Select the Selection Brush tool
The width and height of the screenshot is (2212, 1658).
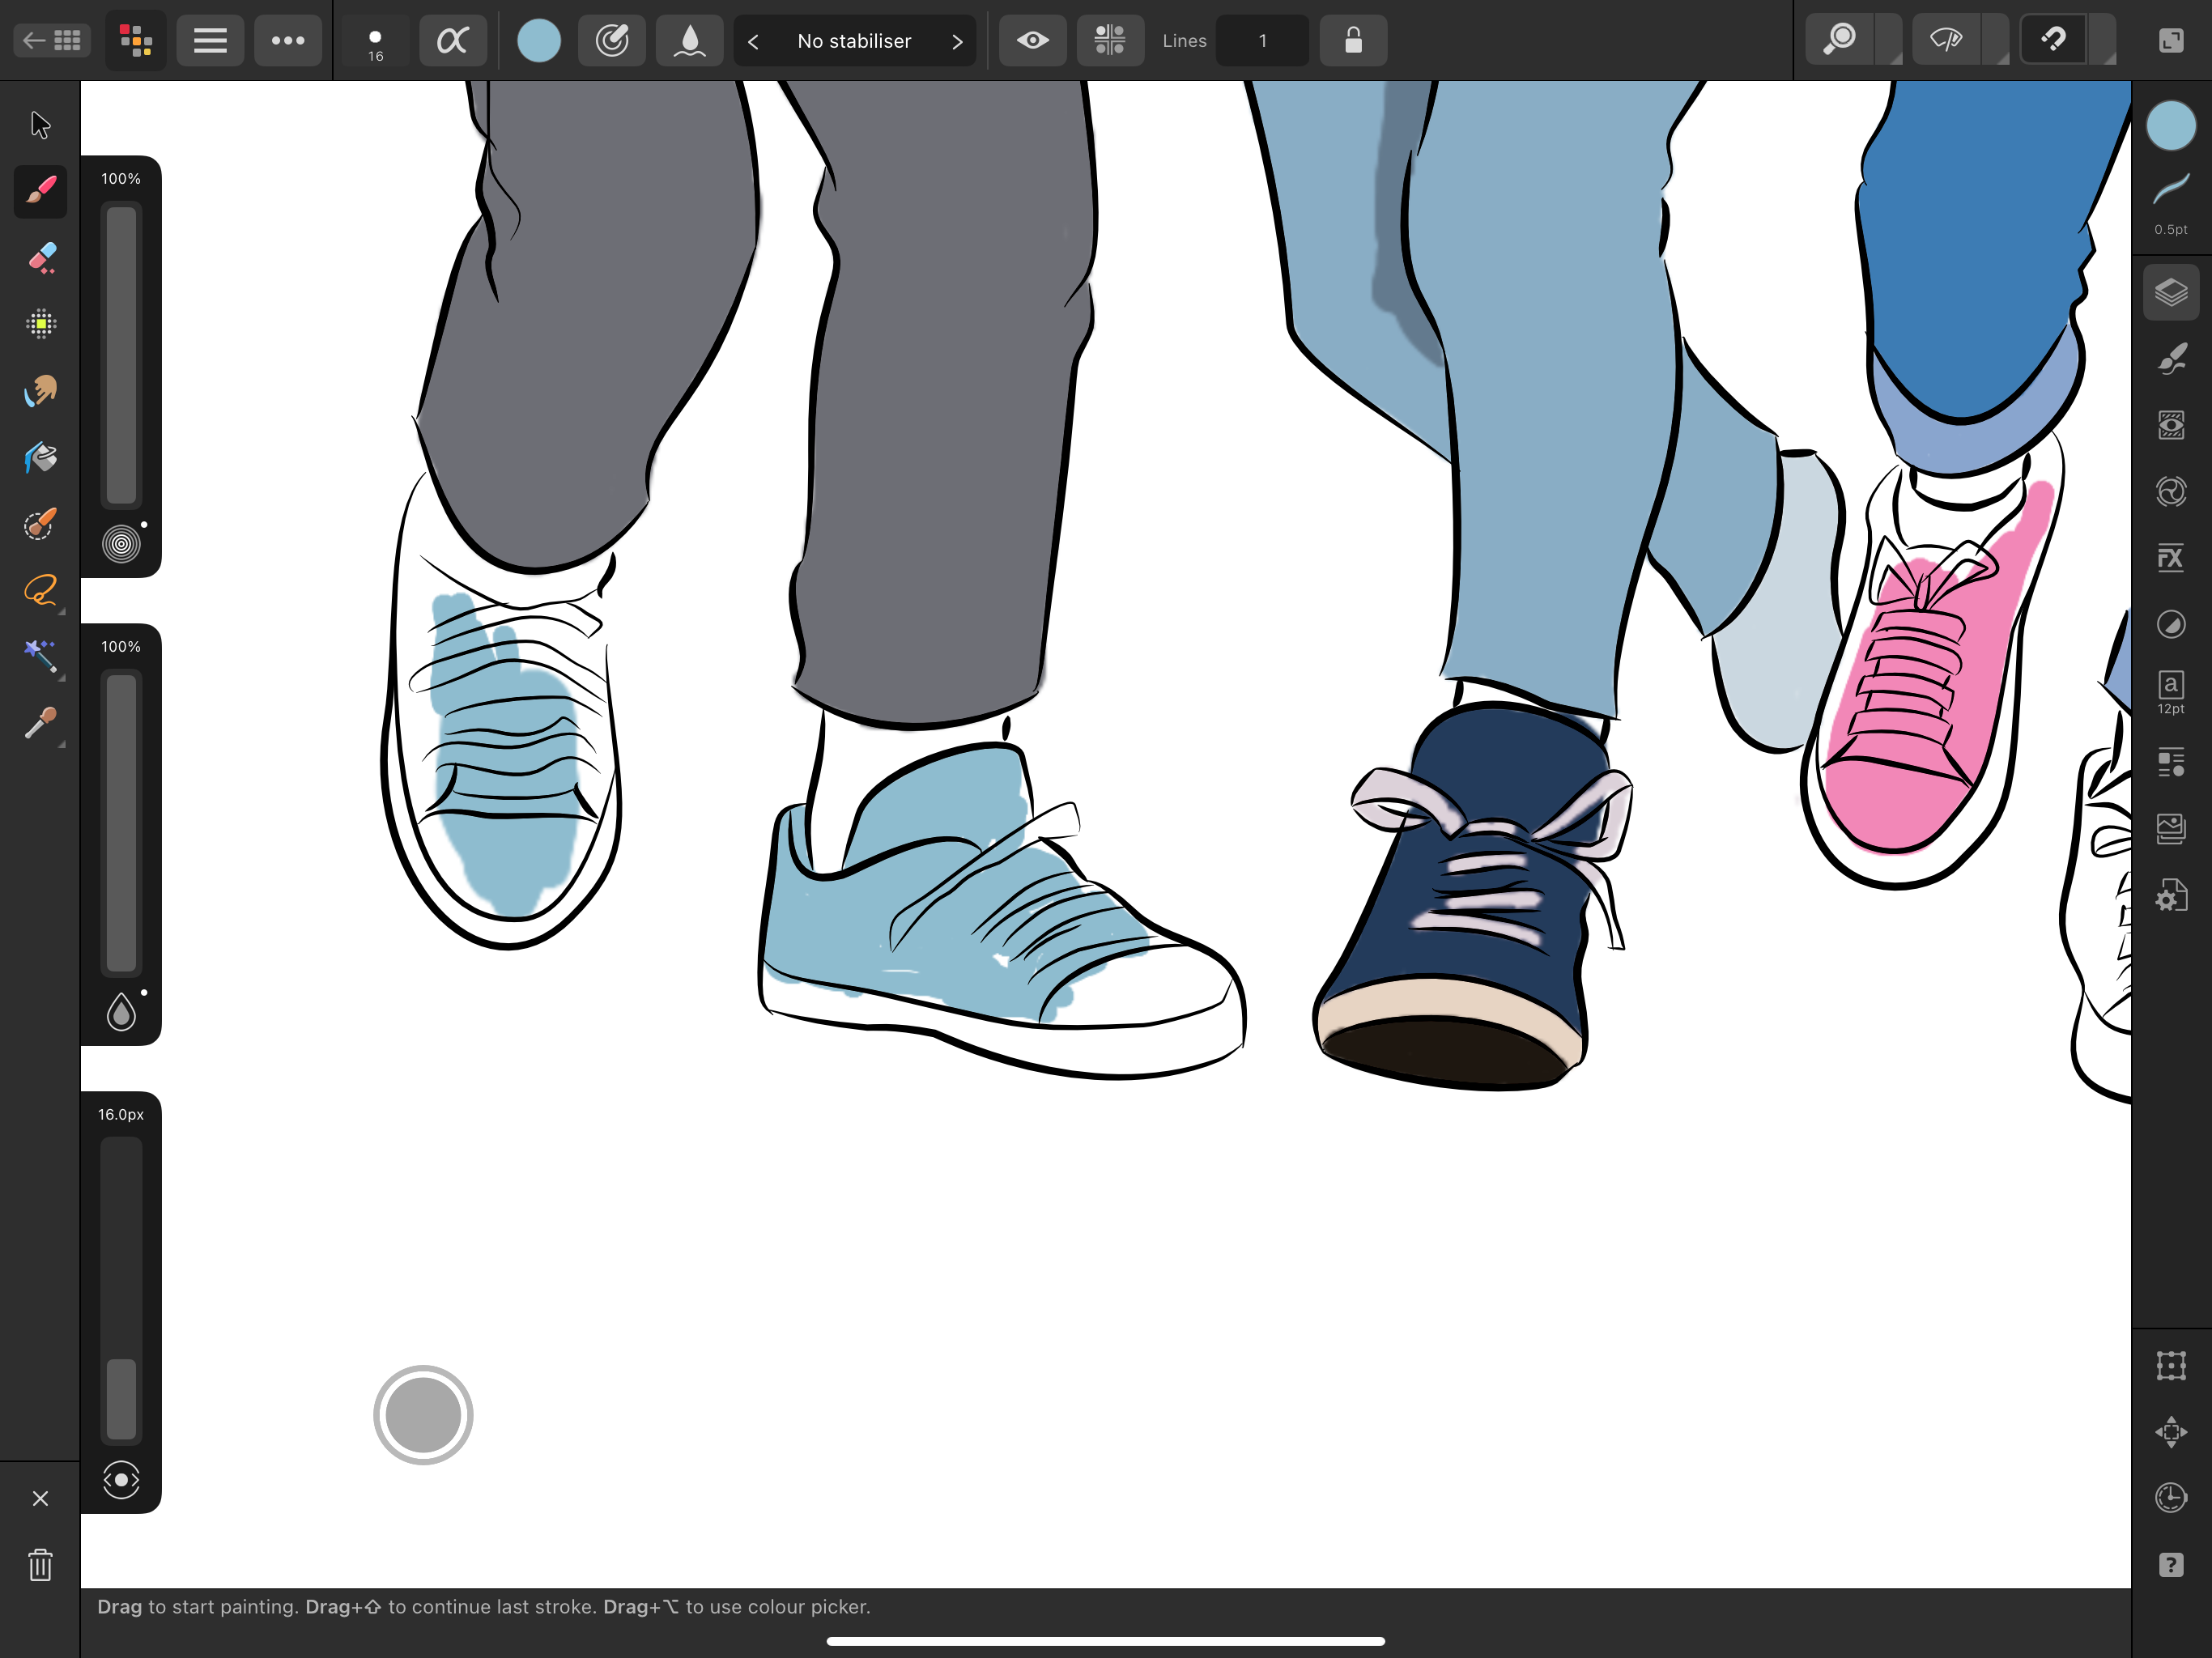pos(40,524)
